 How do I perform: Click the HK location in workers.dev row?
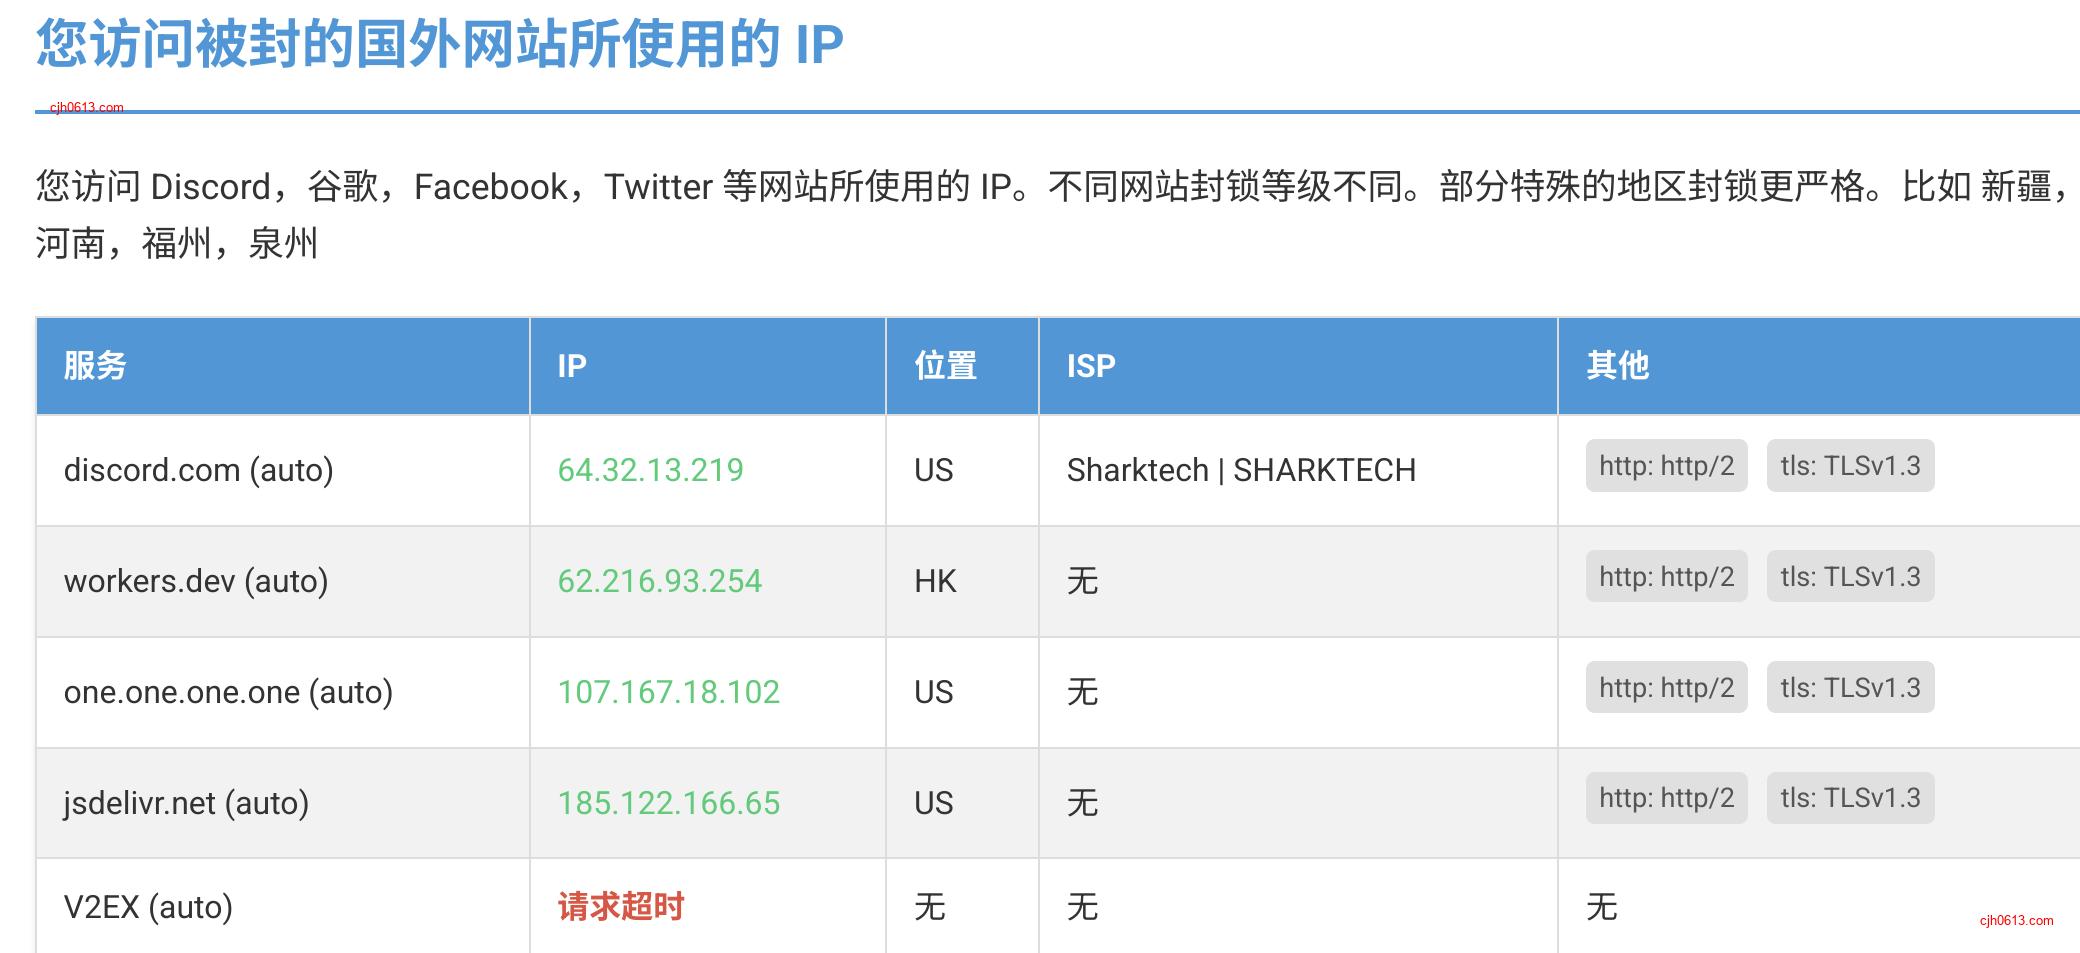(935, 581)
